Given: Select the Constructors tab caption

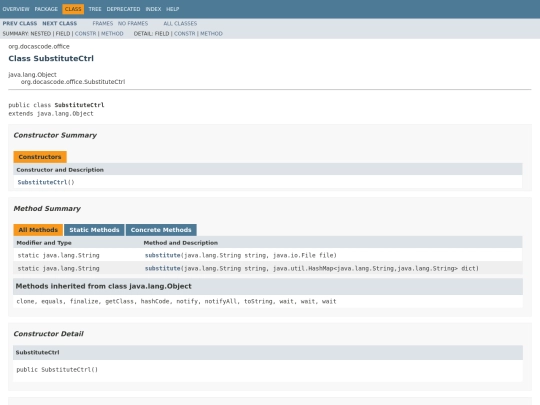Looking at the screenshot, I should pos(40,157).
